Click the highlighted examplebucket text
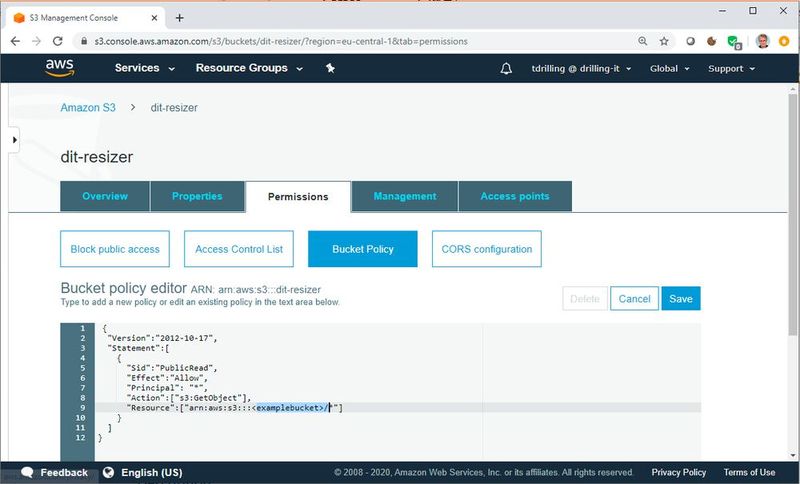The image size is (800, 484). (292, 407)
